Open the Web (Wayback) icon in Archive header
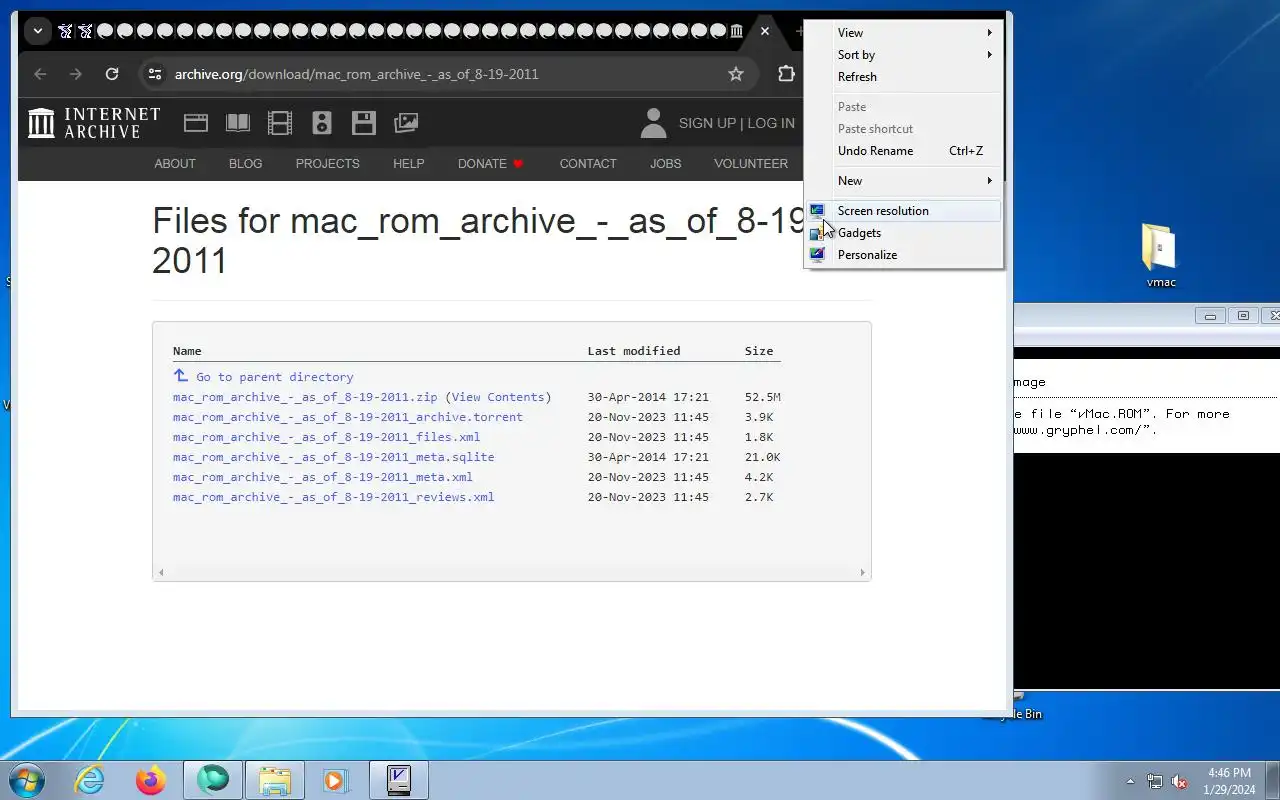1280x800 pixels. 196,123
